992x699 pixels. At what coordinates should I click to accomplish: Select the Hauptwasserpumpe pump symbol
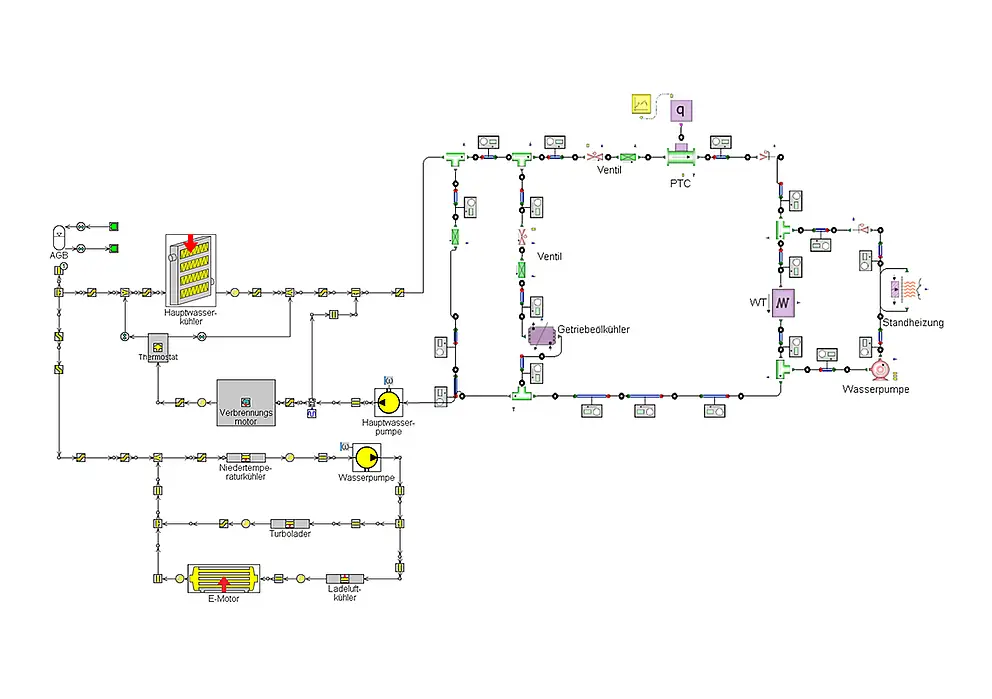pyautogui.click(x=388, y=402)
